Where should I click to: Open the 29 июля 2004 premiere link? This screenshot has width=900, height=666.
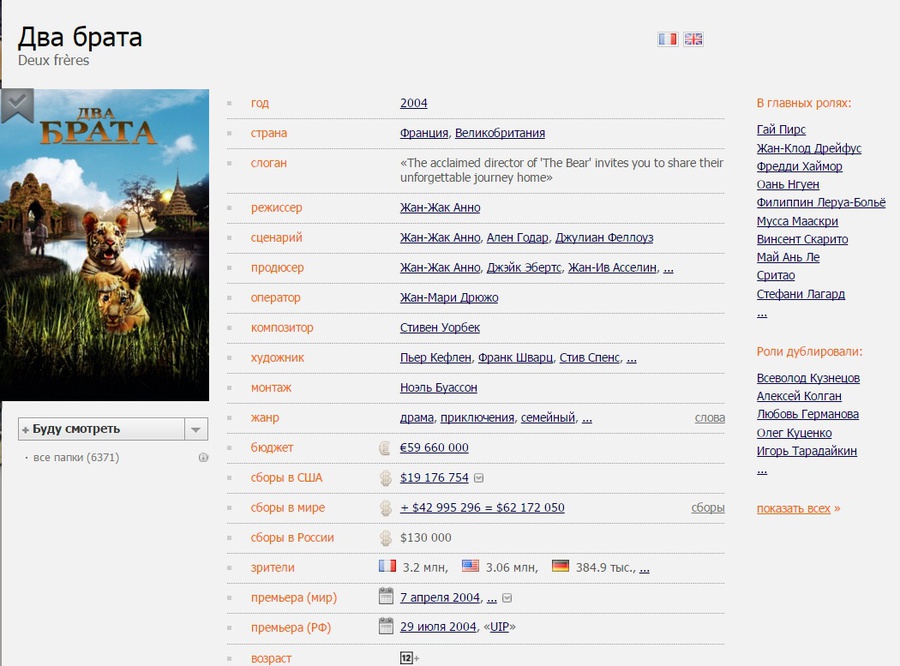[438, 627]
